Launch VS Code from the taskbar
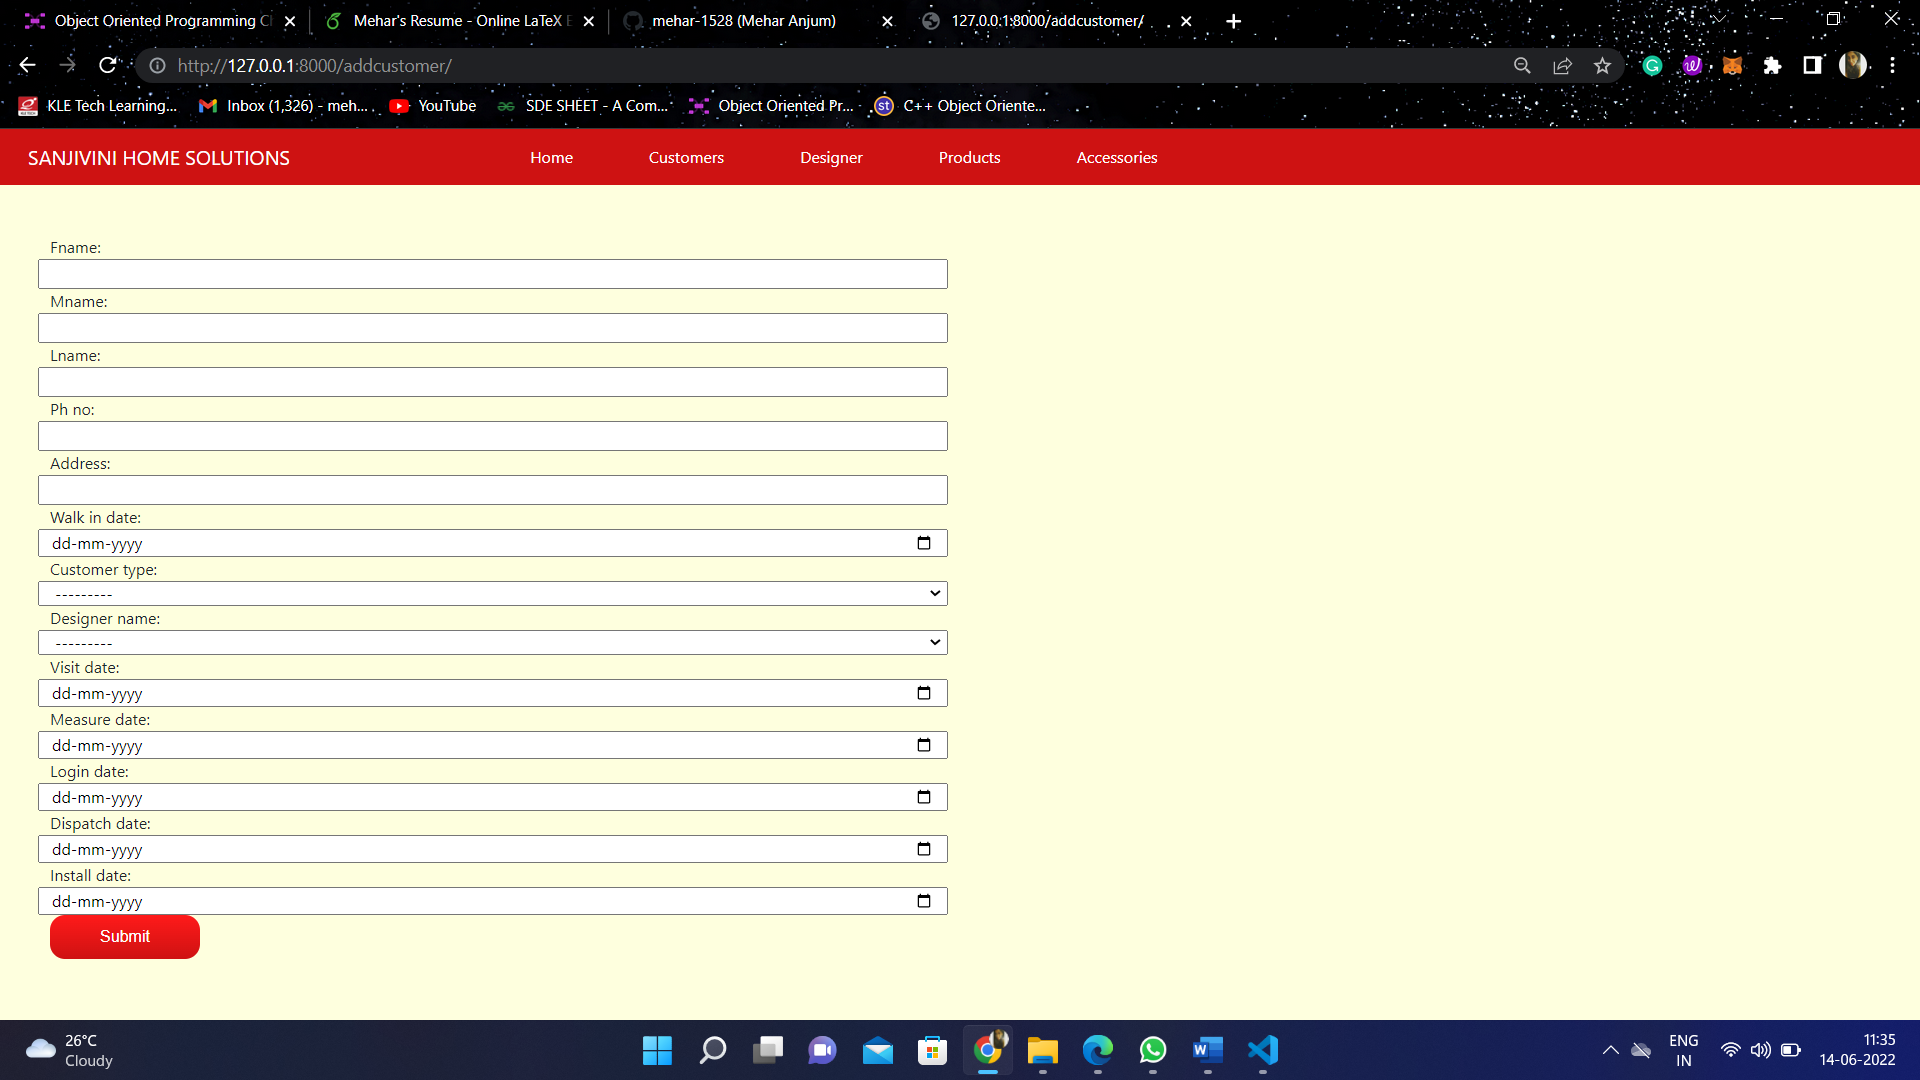The height and width of the screenshot is (1080, 1920). tap(1262, 1051)
